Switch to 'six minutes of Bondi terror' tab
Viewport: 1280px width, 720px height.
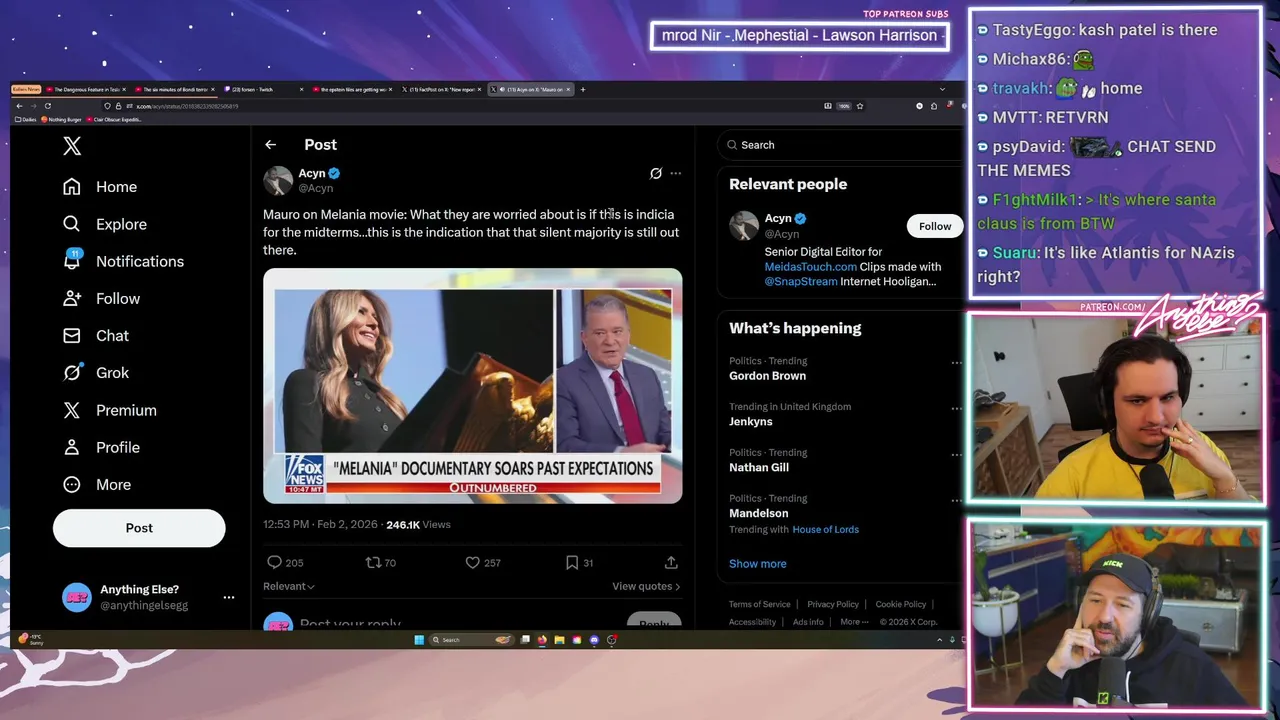click(x=176, y=89)
